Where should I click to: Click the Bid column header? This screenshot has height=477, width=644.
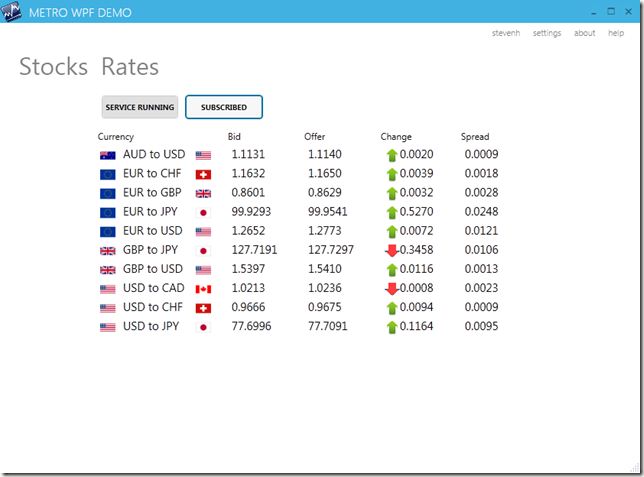pos(234,136)
